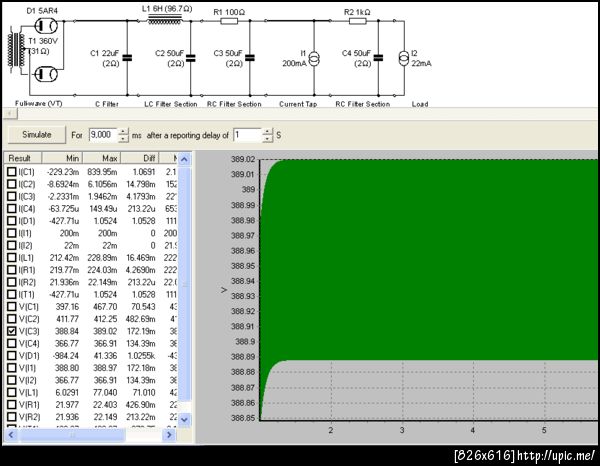Select the C1 22uF capacitor symbol
The width and height of the screenshot is (600, 466).
point(127,58)
